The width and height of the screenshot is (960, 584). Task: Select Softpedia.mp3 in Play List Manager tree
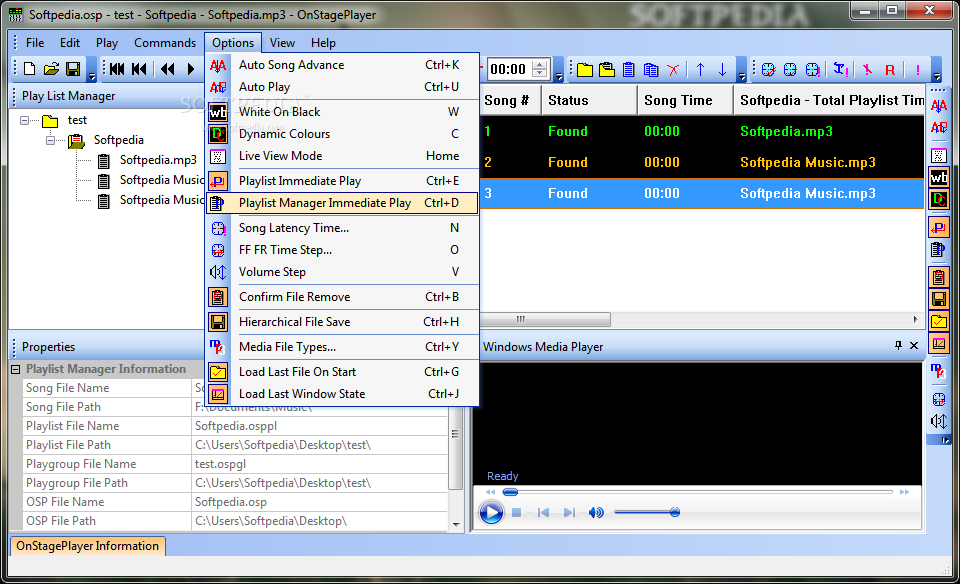coord(158,160)
